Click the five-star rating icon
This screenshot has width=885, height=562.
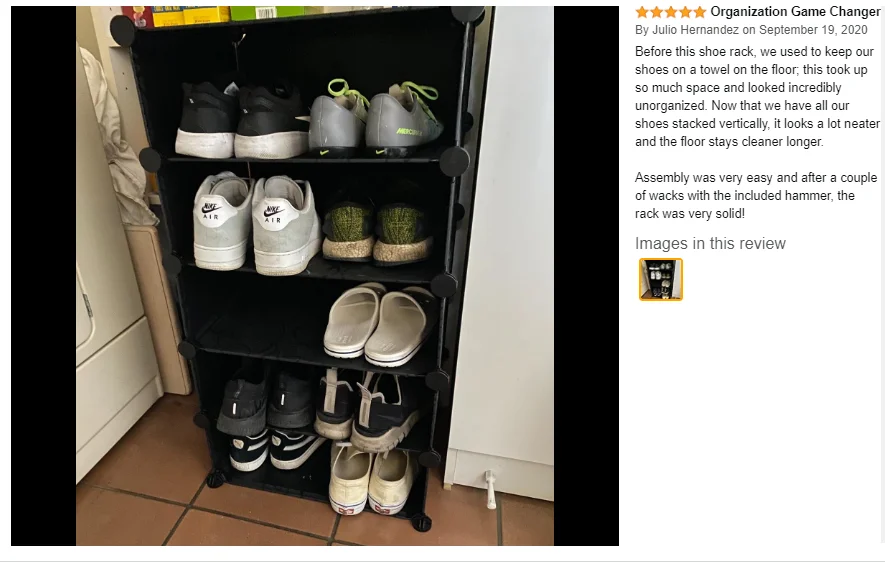click(671, 12)
